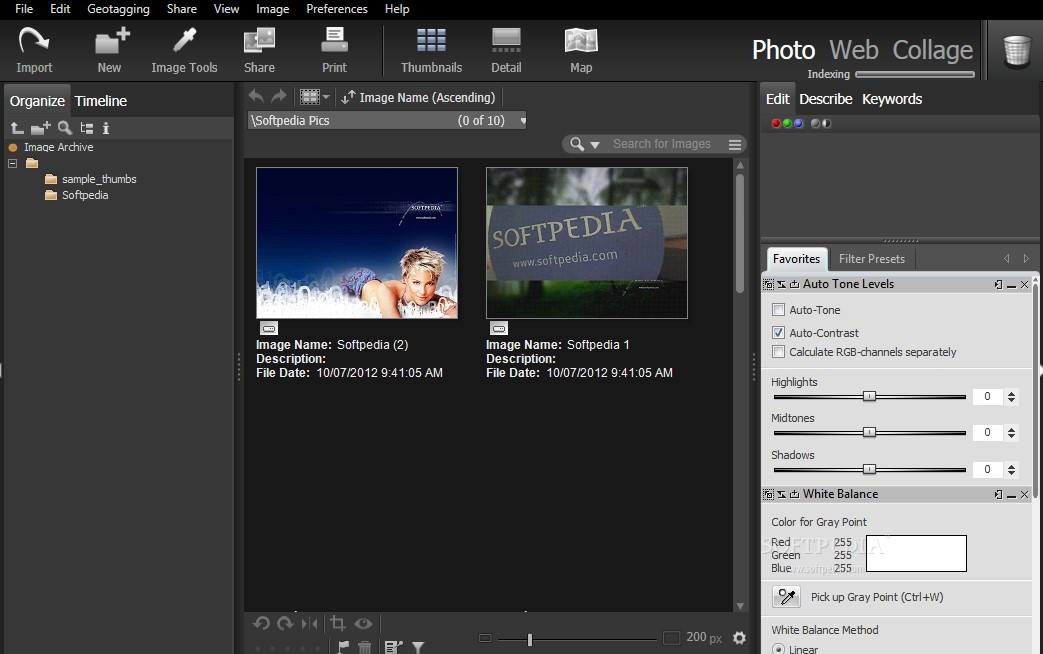Flip the image horizontally
Image resolution: width=1043 pixels, height=654 pixels.
coord(309,623)
